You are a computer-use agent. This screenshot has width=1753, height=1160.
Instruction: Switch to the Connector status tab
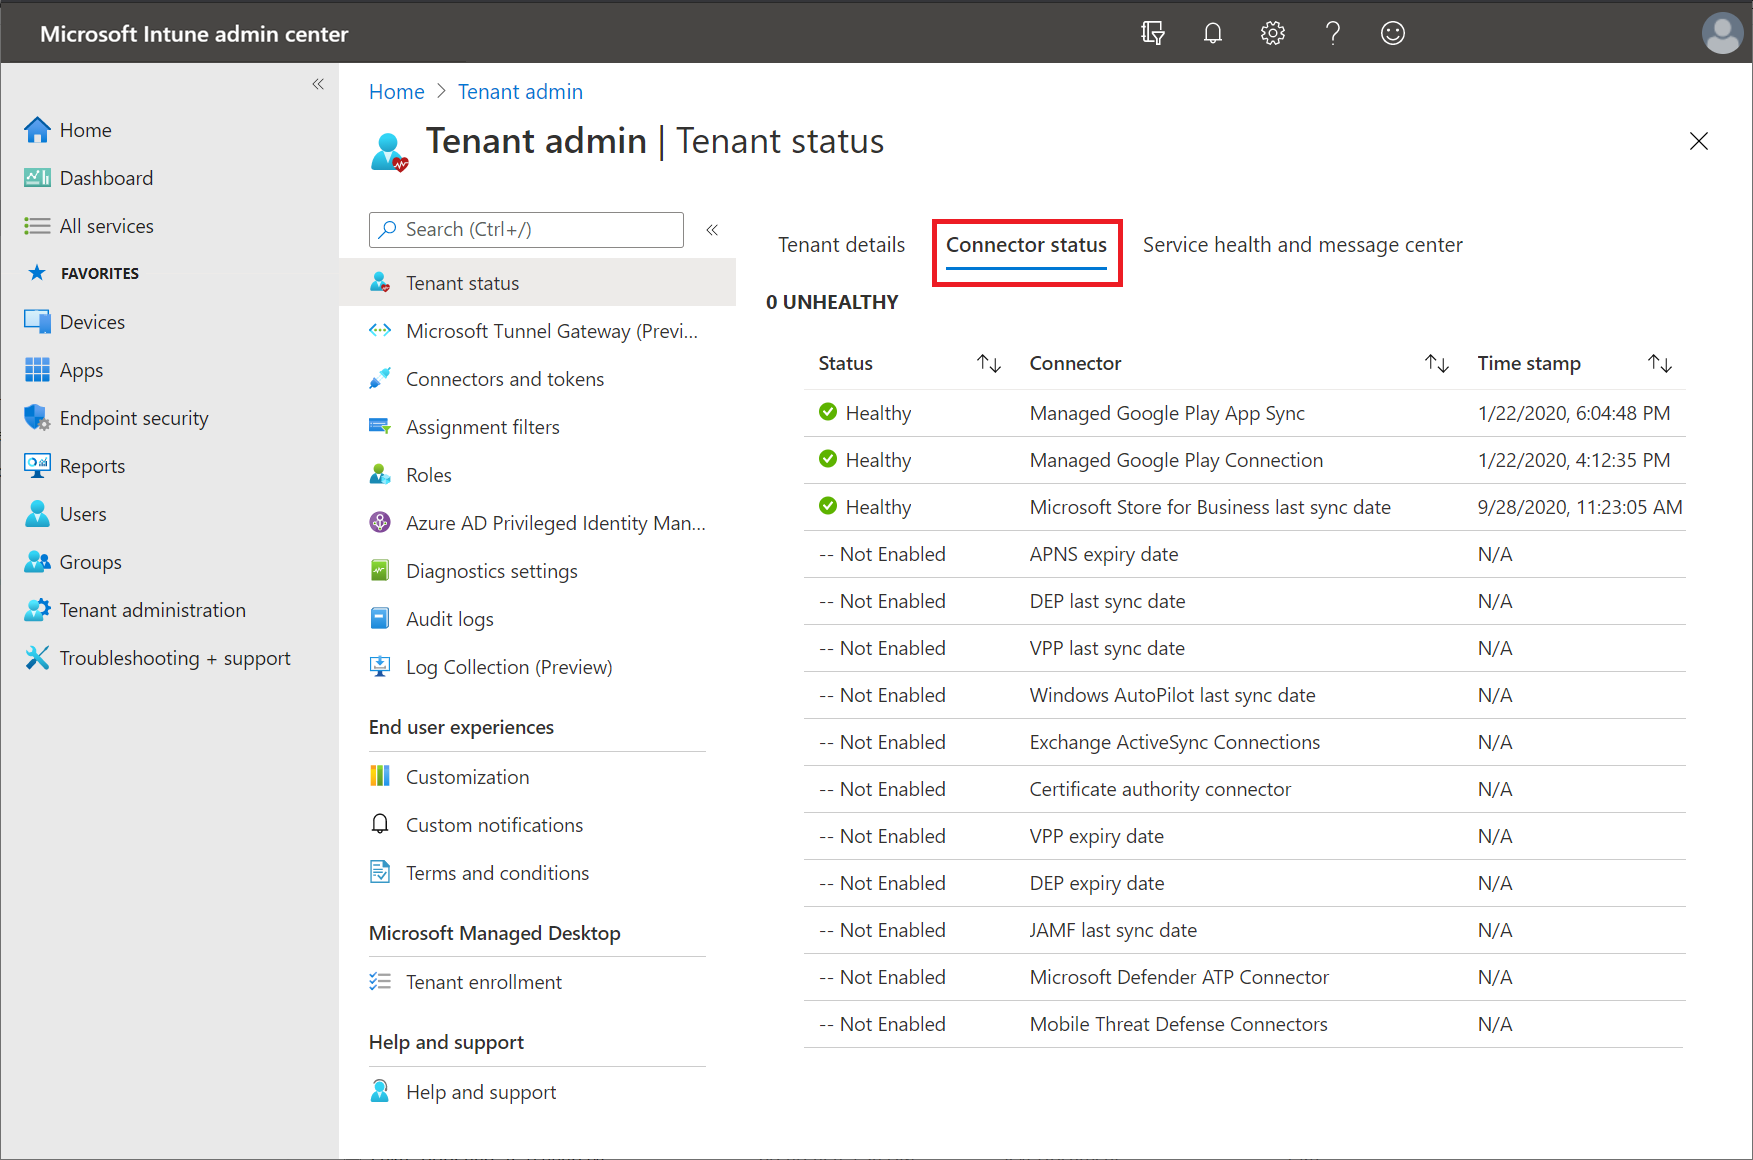coord(1026,245)
